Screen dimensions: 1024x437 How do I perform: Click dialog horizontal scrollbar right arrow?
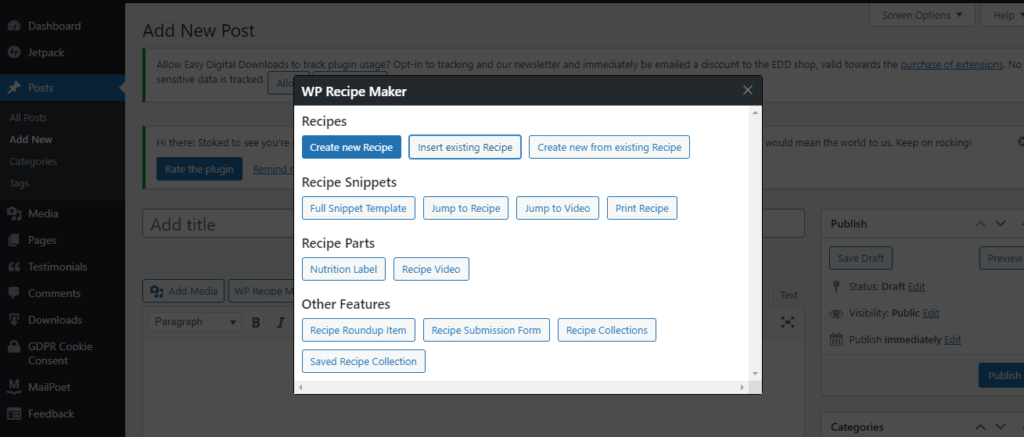[x=743, y=387]
